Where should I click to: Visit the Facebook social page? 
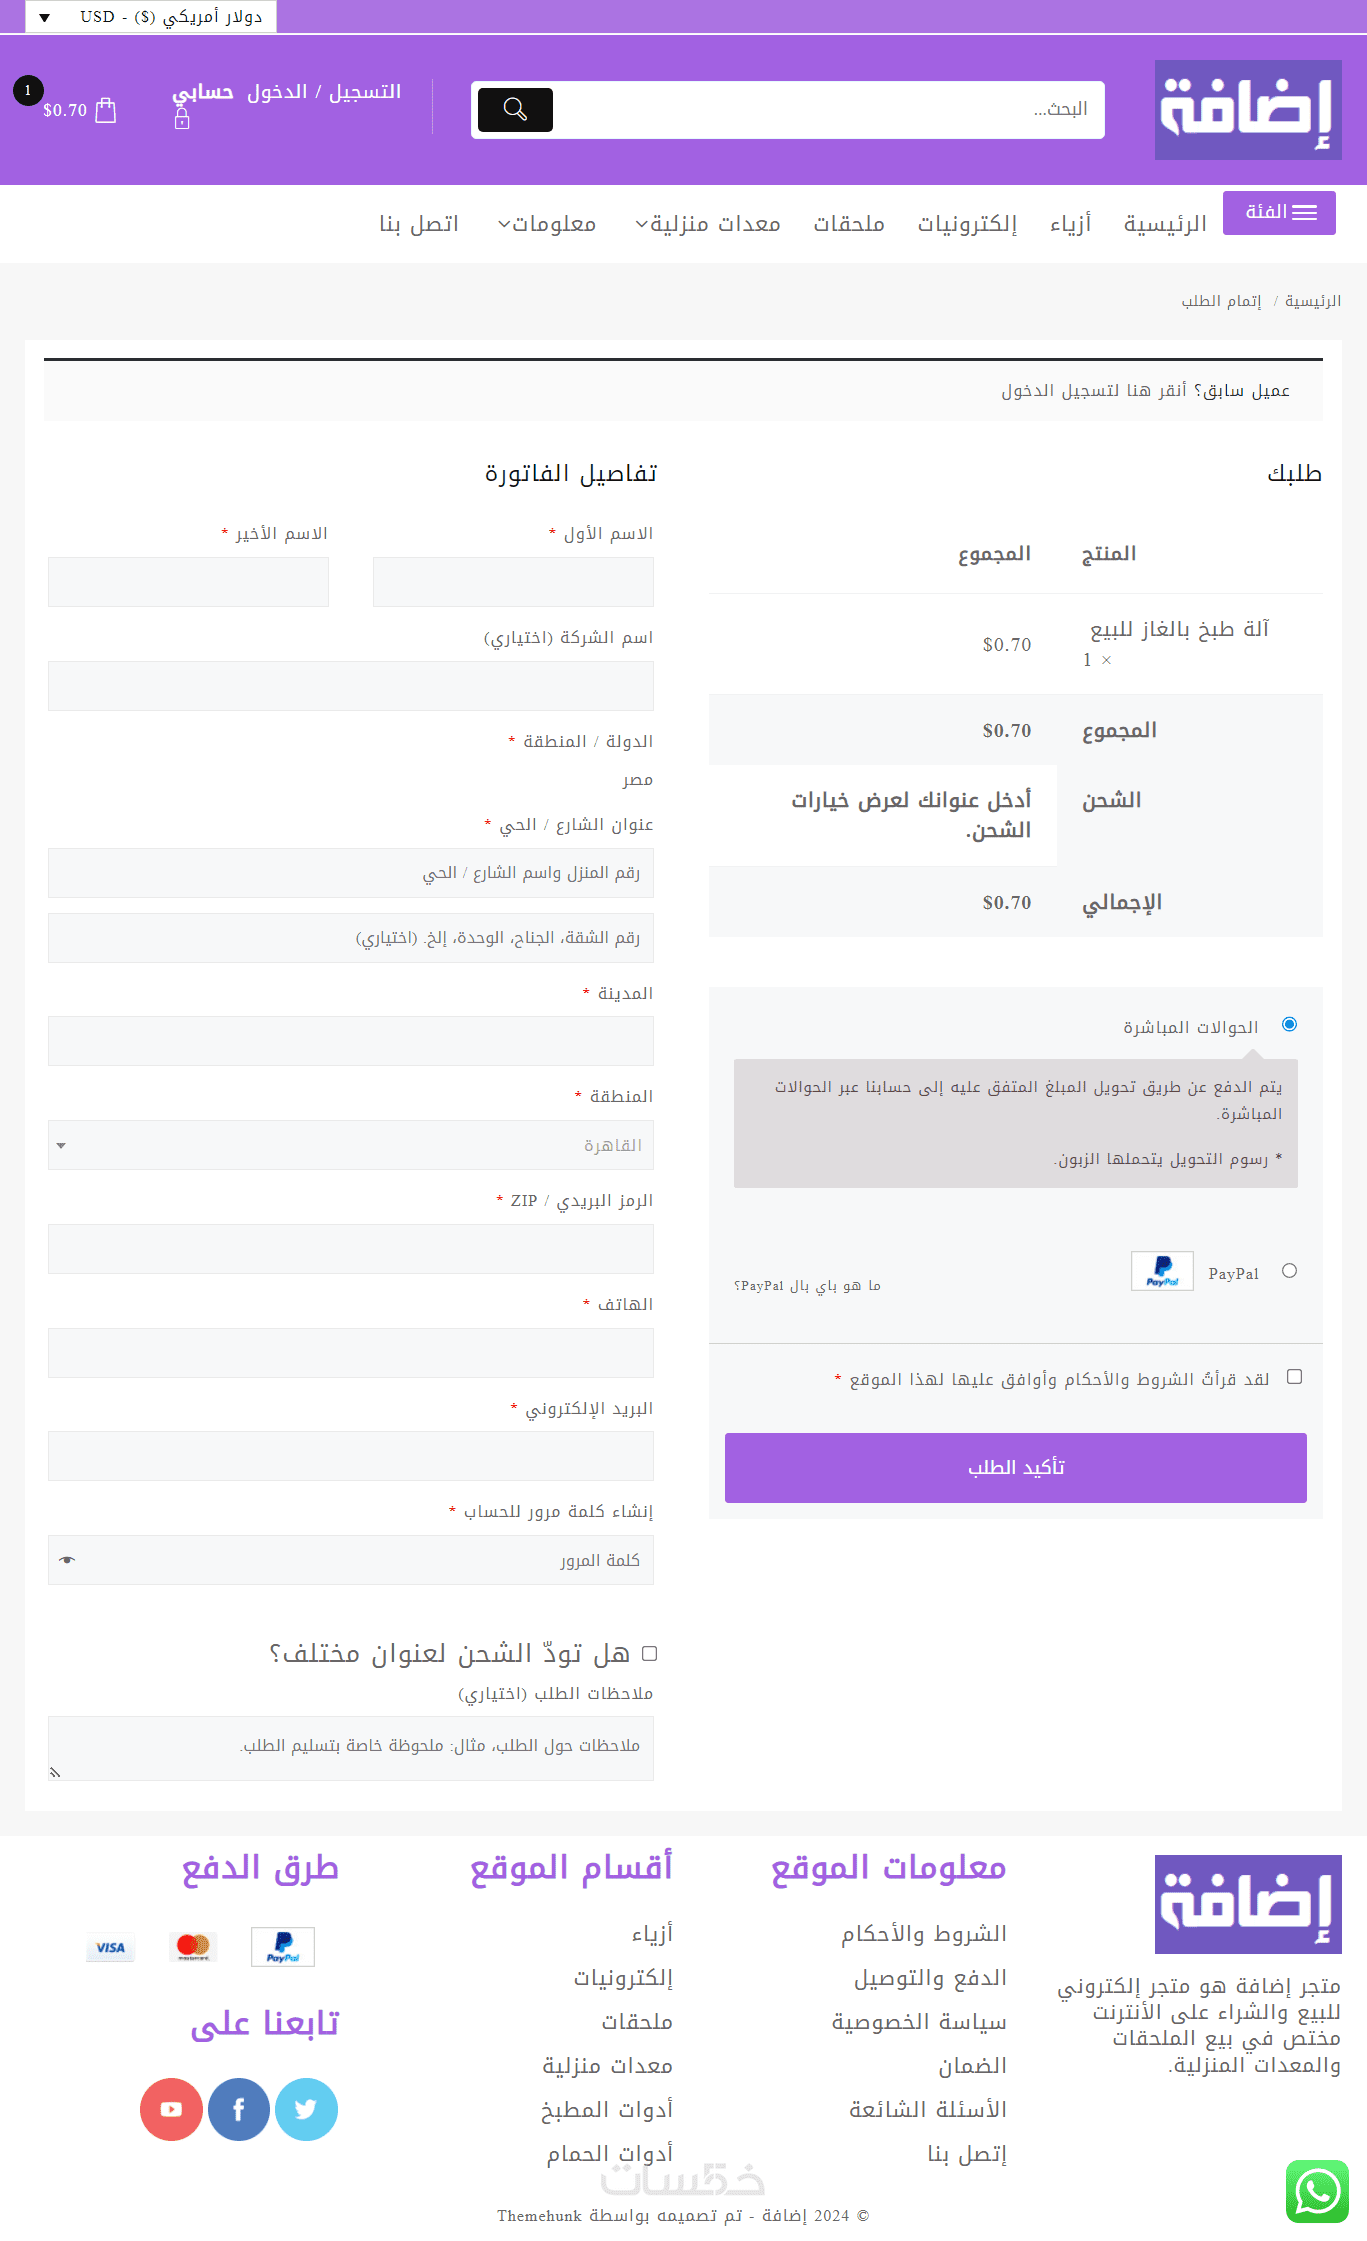pos(239,2109)
